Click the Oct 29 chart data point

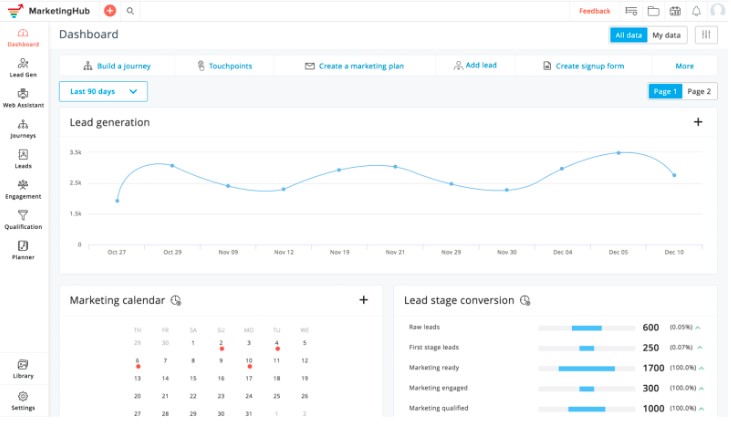point(172,166)
